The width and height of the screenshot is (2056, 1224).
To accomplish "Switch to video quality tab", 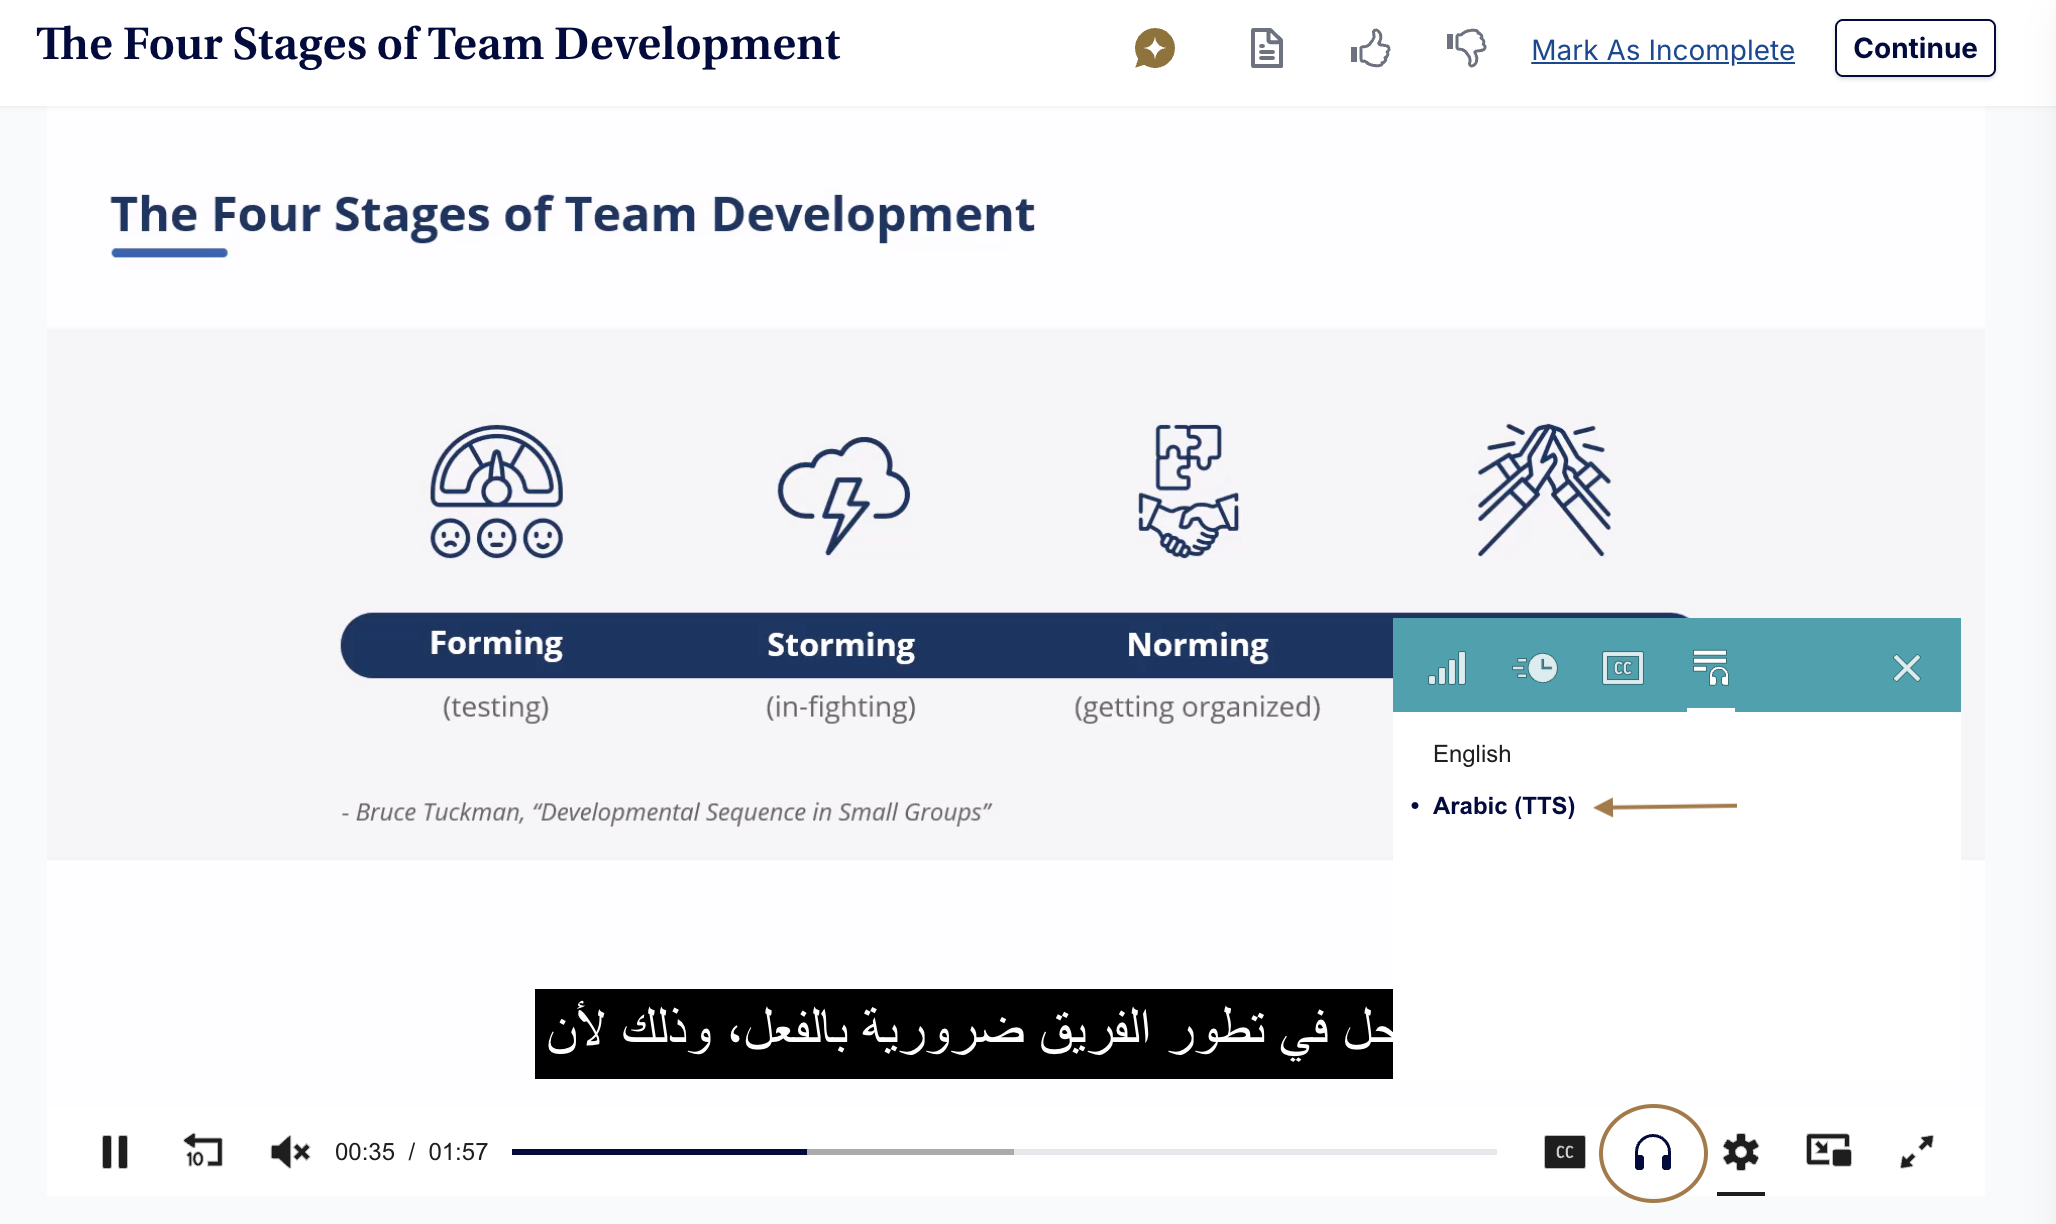I will click(1447, 668).
